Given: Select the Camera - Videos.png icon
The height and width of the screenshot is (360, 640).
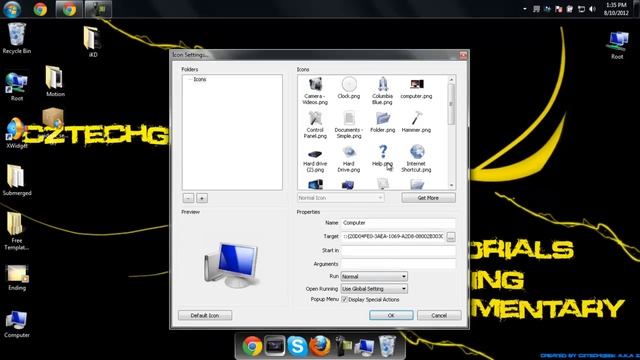Looking at the screenshot, I should (315, 91).
